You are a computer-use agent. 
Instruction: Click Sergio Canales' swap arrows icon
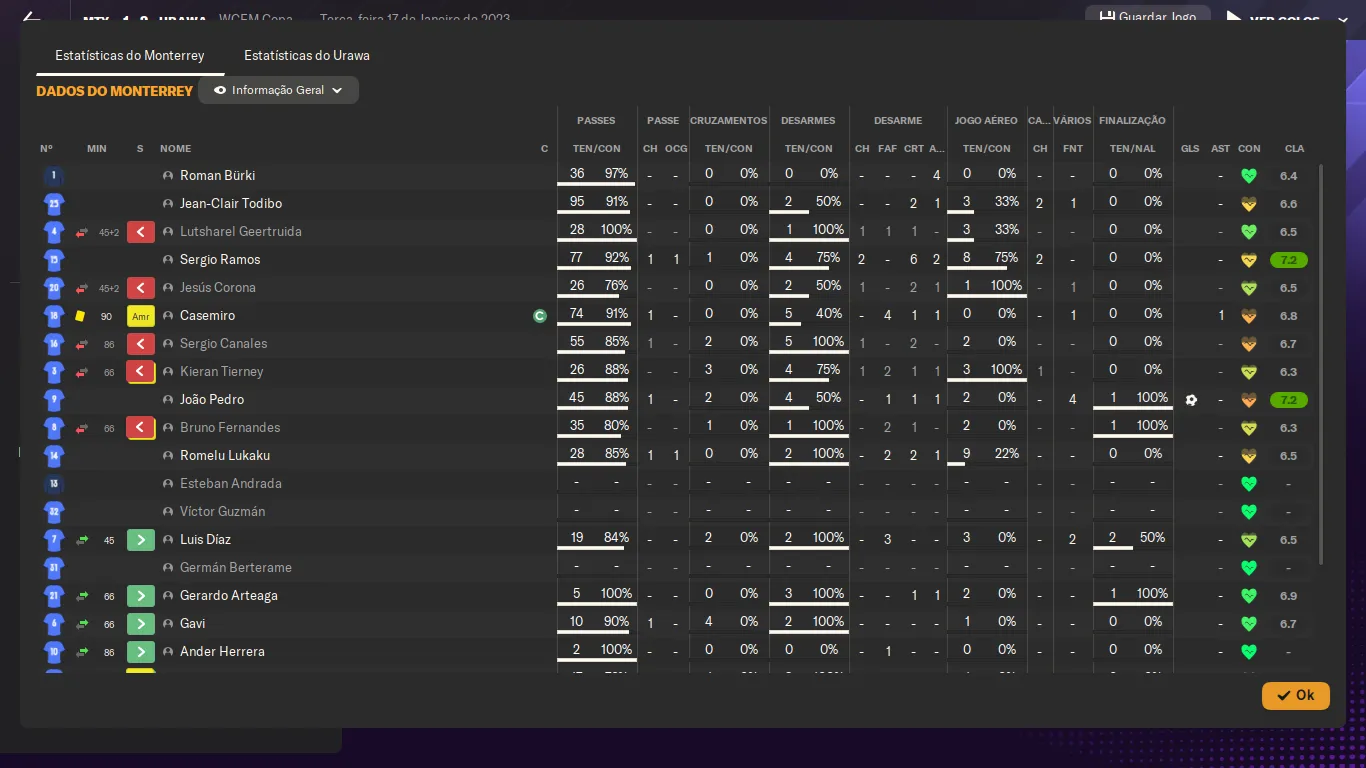pos(82,344)
